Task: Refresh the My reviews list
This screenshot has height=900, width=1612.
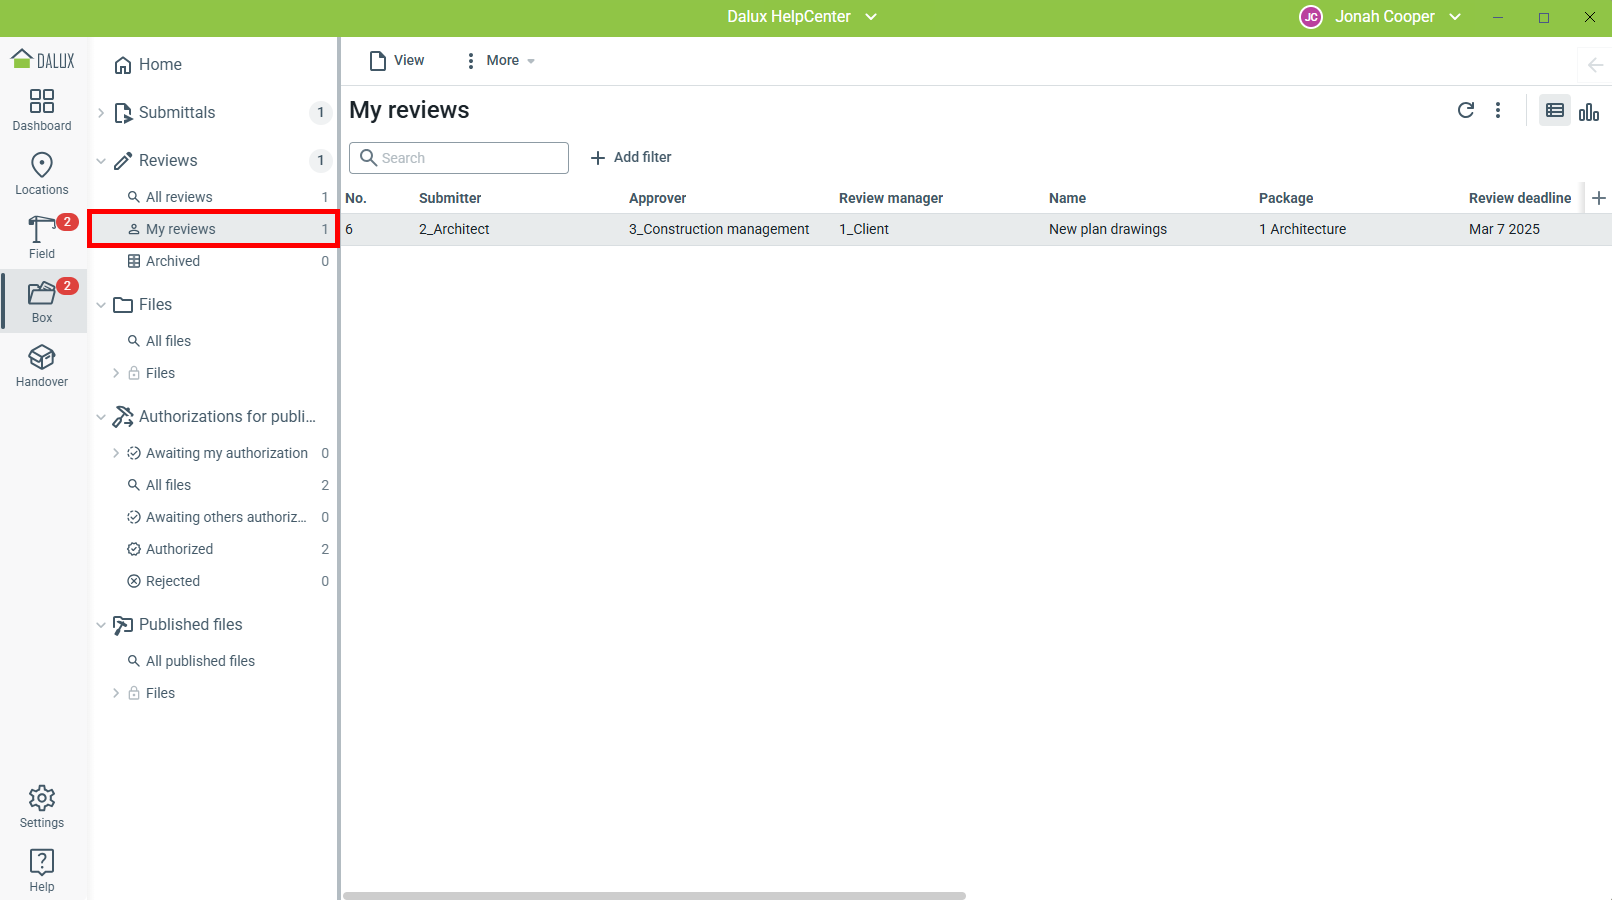Action: (1466, 110)
